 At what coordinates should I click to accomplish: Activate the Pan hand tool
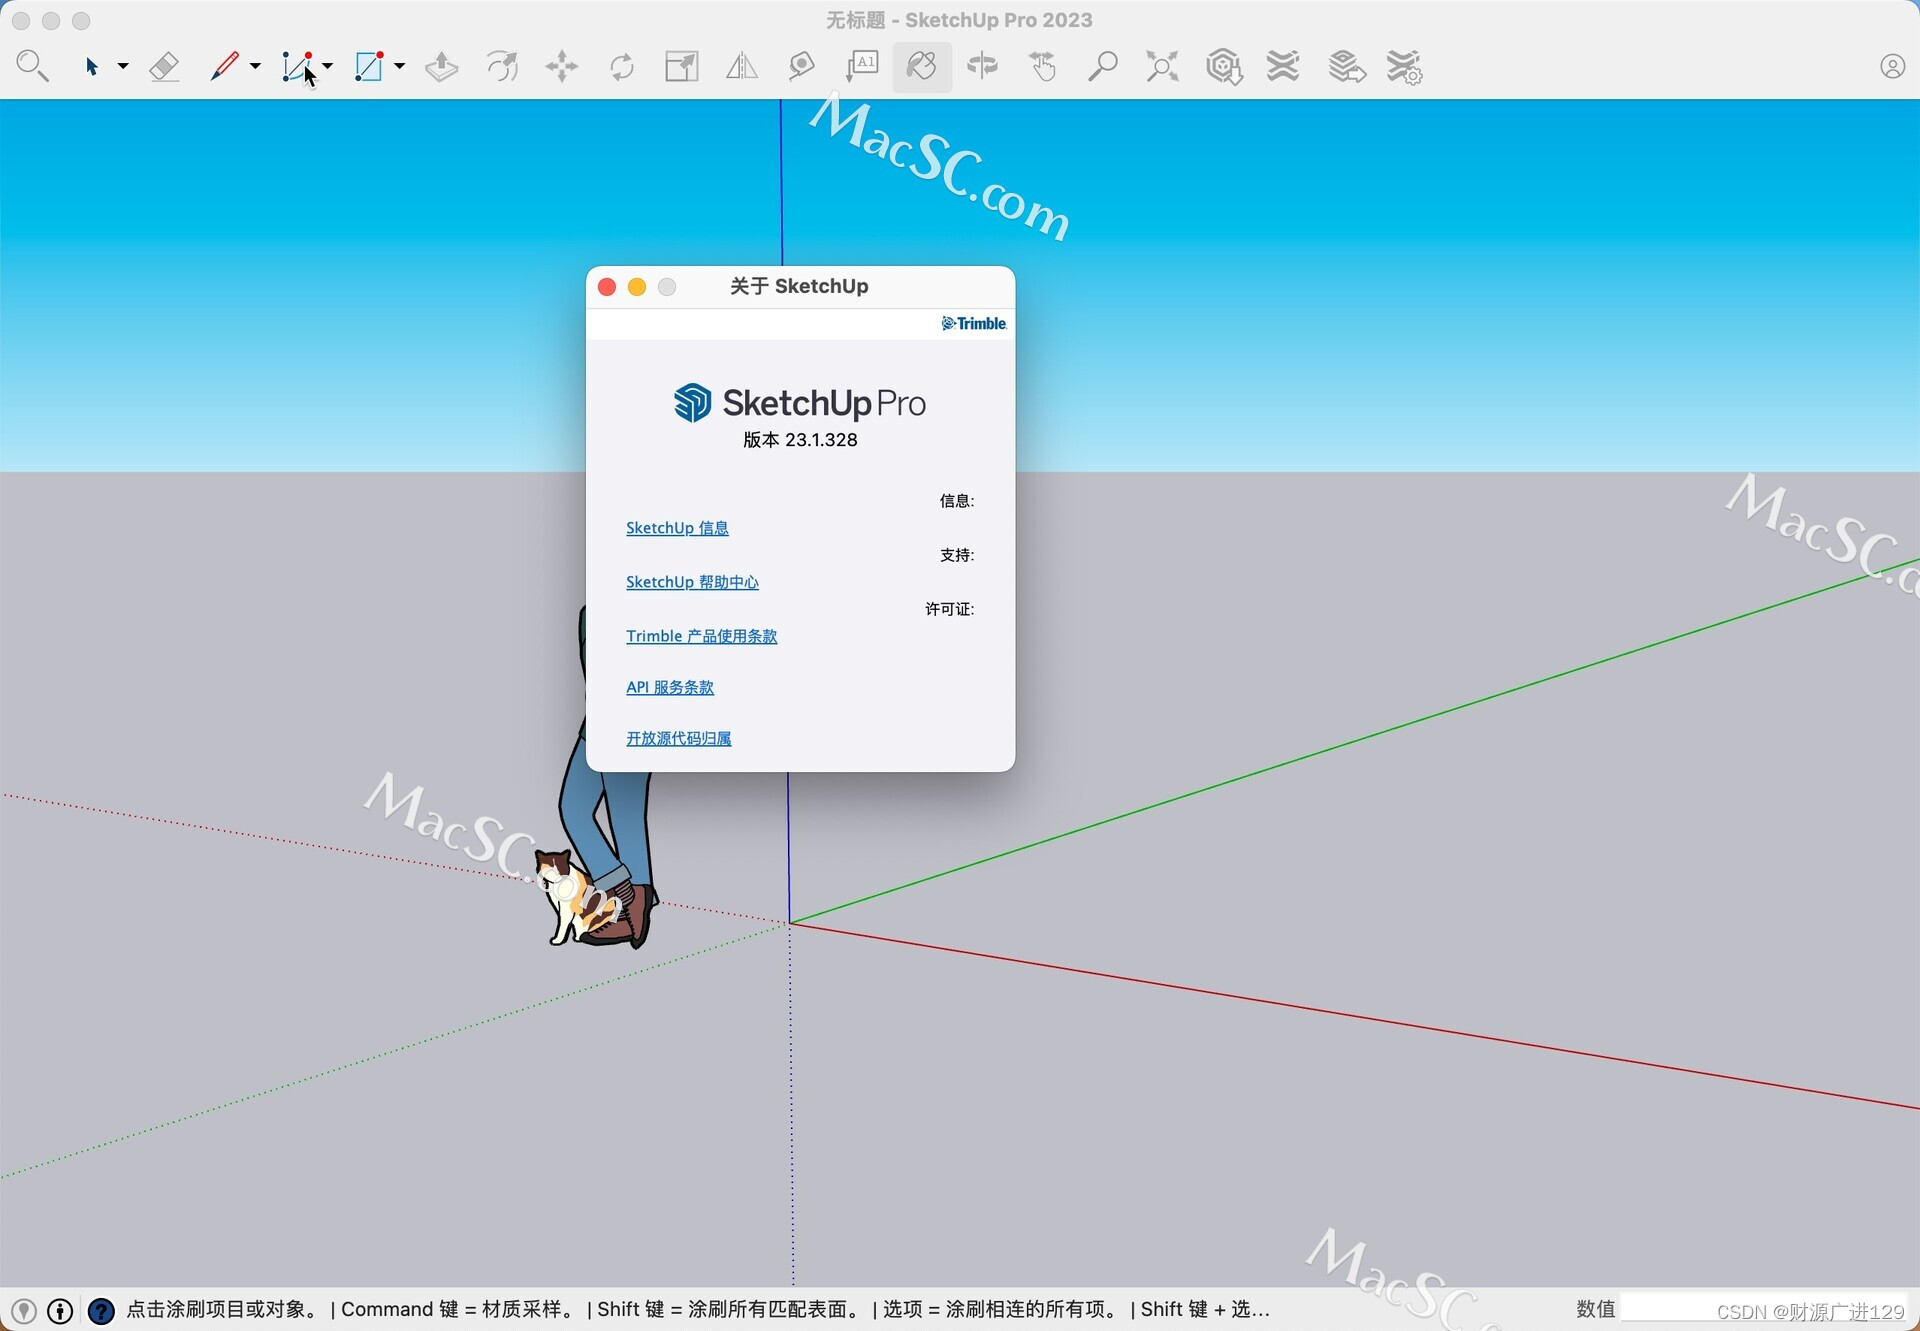click(x=1043, y=67)
